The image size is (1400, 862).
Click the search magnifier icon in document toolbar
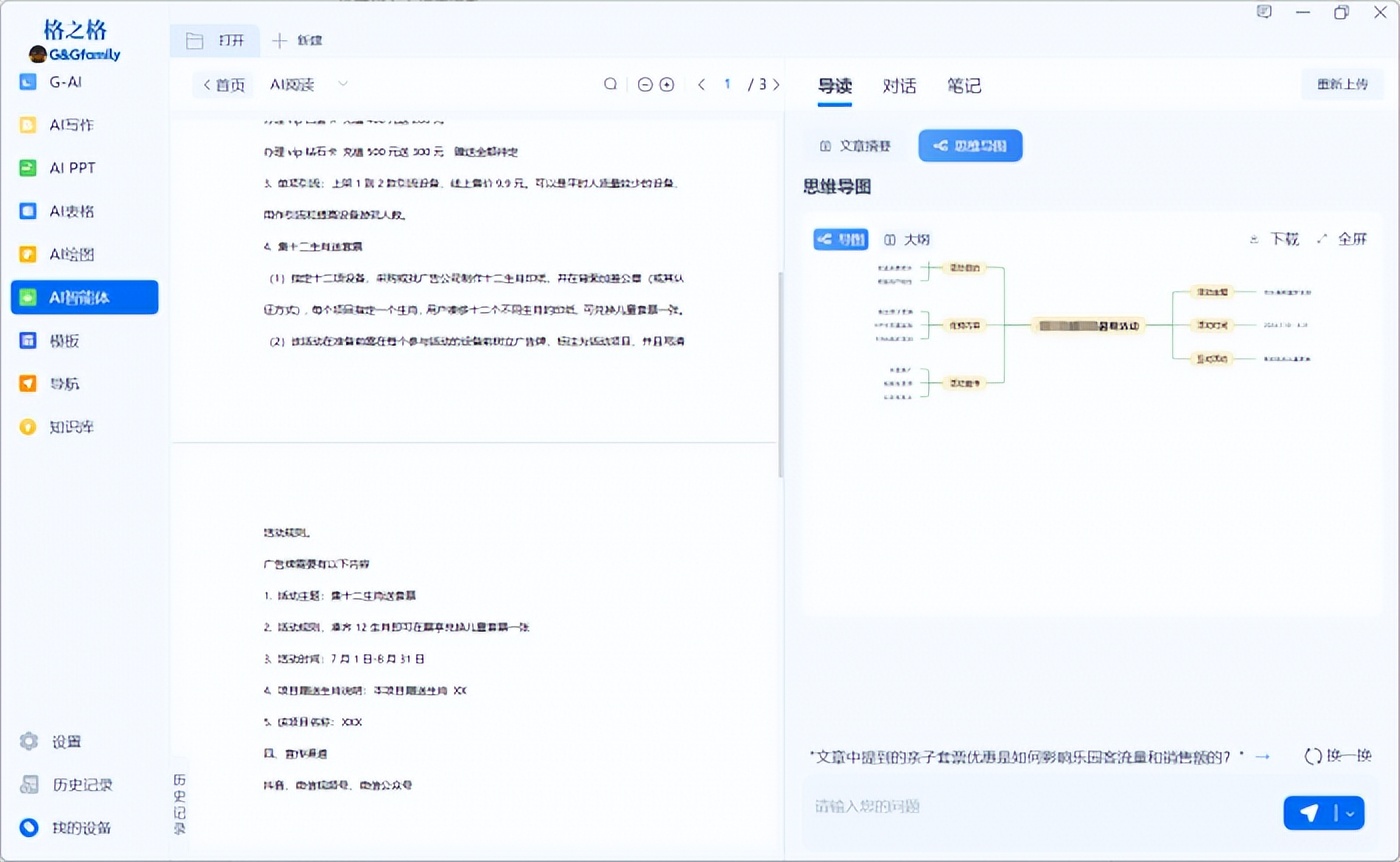[610, 85]
